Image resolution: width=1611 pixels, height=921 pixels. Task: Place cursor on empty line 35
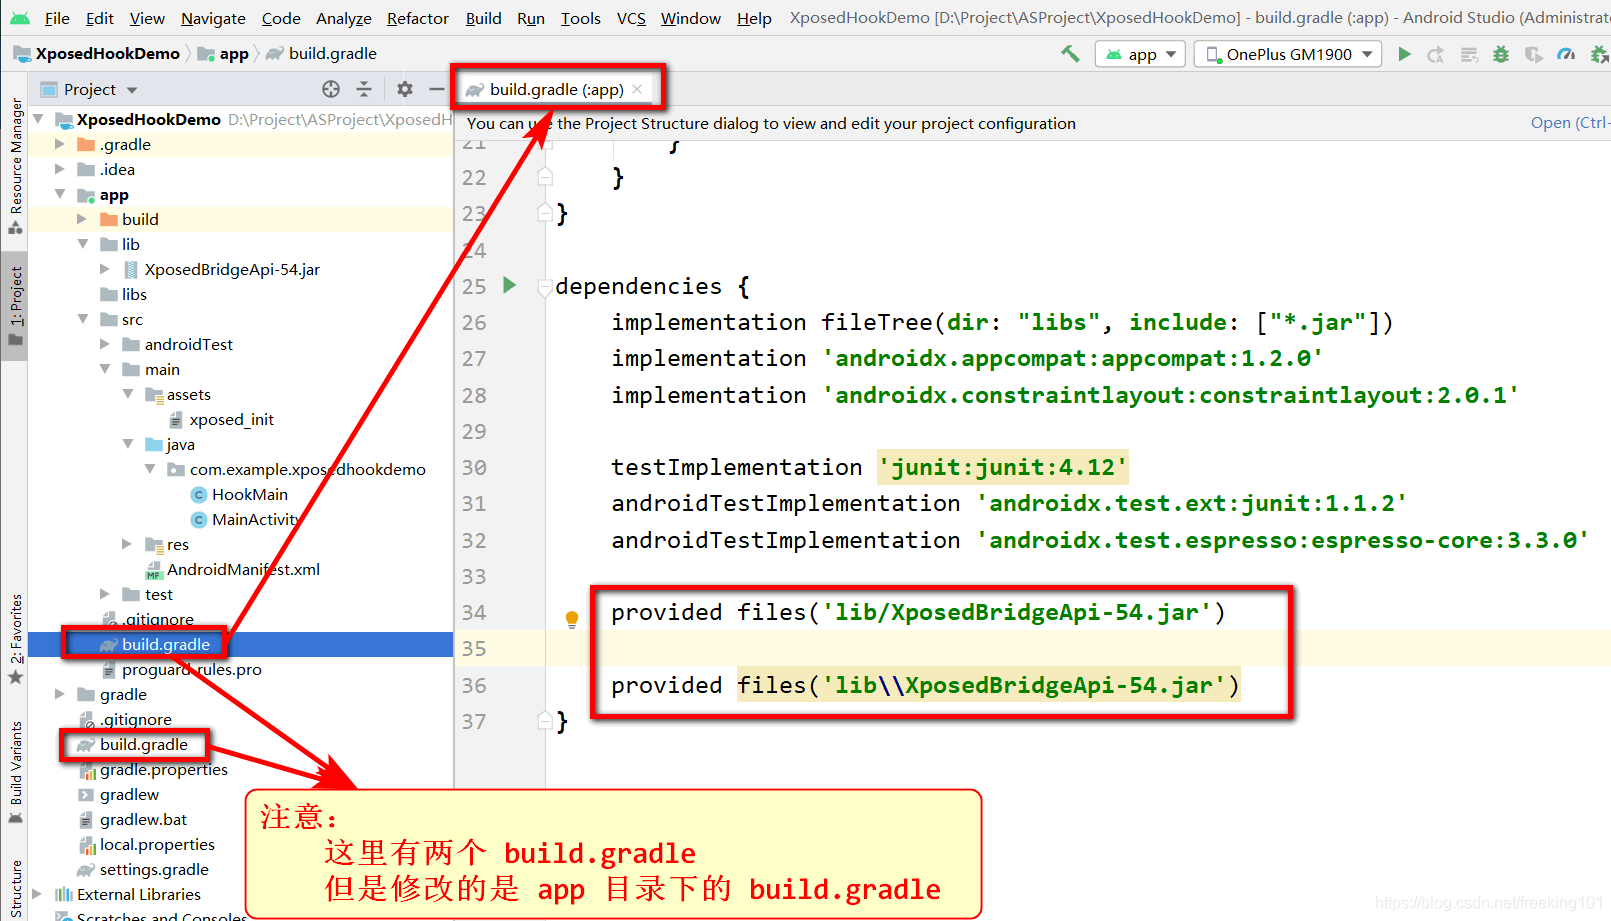point(1078,648)
